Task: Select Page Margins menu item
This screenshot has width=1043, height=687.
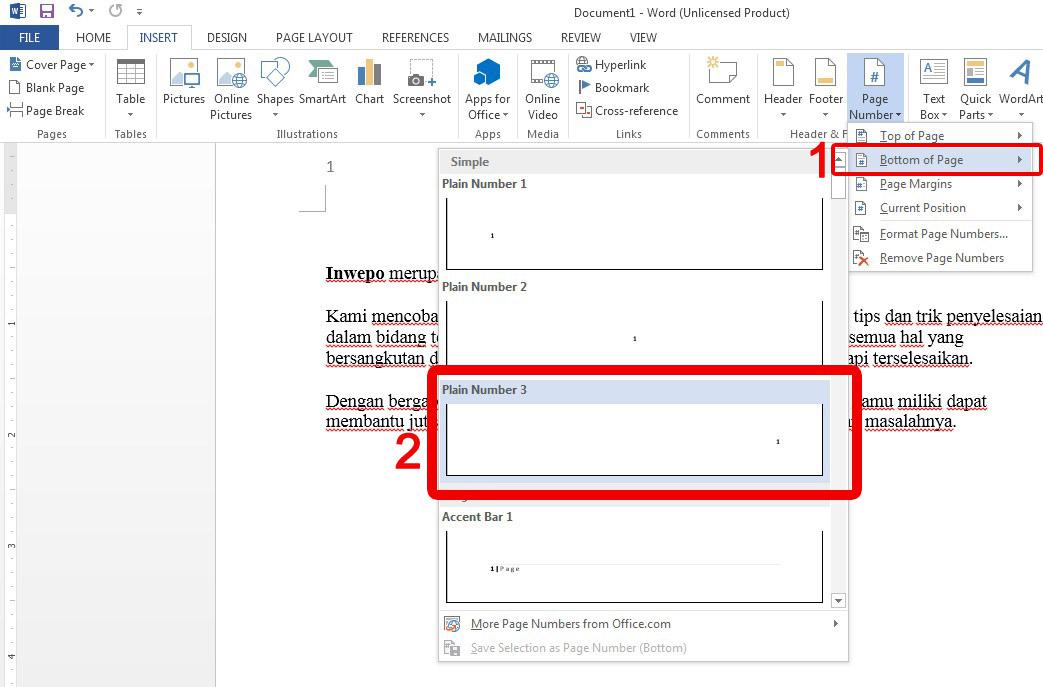Action: [940, 184]
